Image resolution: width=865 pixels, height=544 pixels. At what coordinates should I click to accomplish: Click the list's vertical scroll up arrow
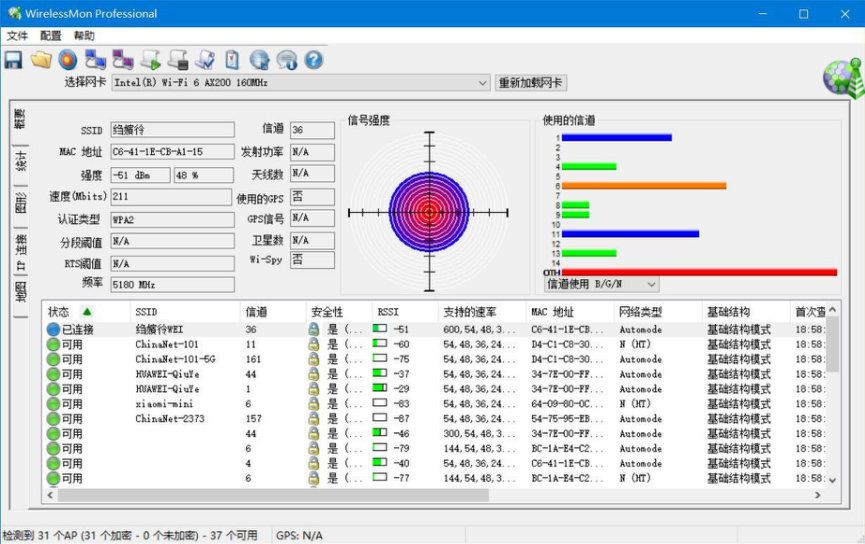pos(832,310)
